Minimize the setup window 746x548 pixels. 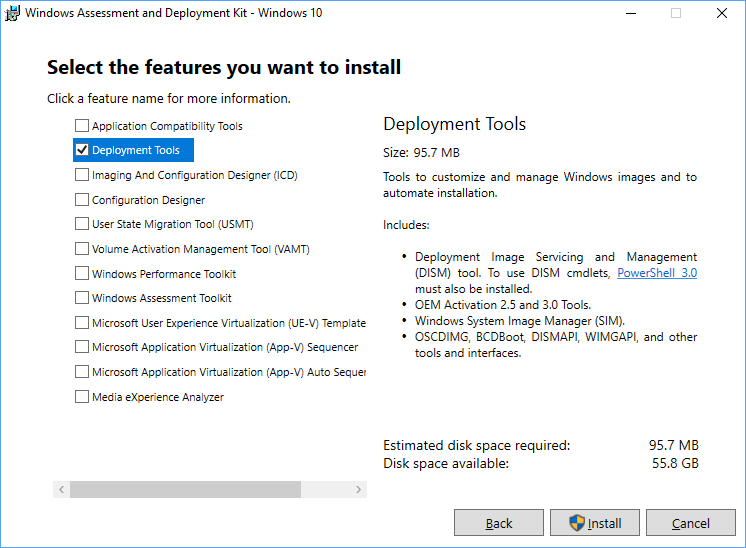(x=630, y=14)
